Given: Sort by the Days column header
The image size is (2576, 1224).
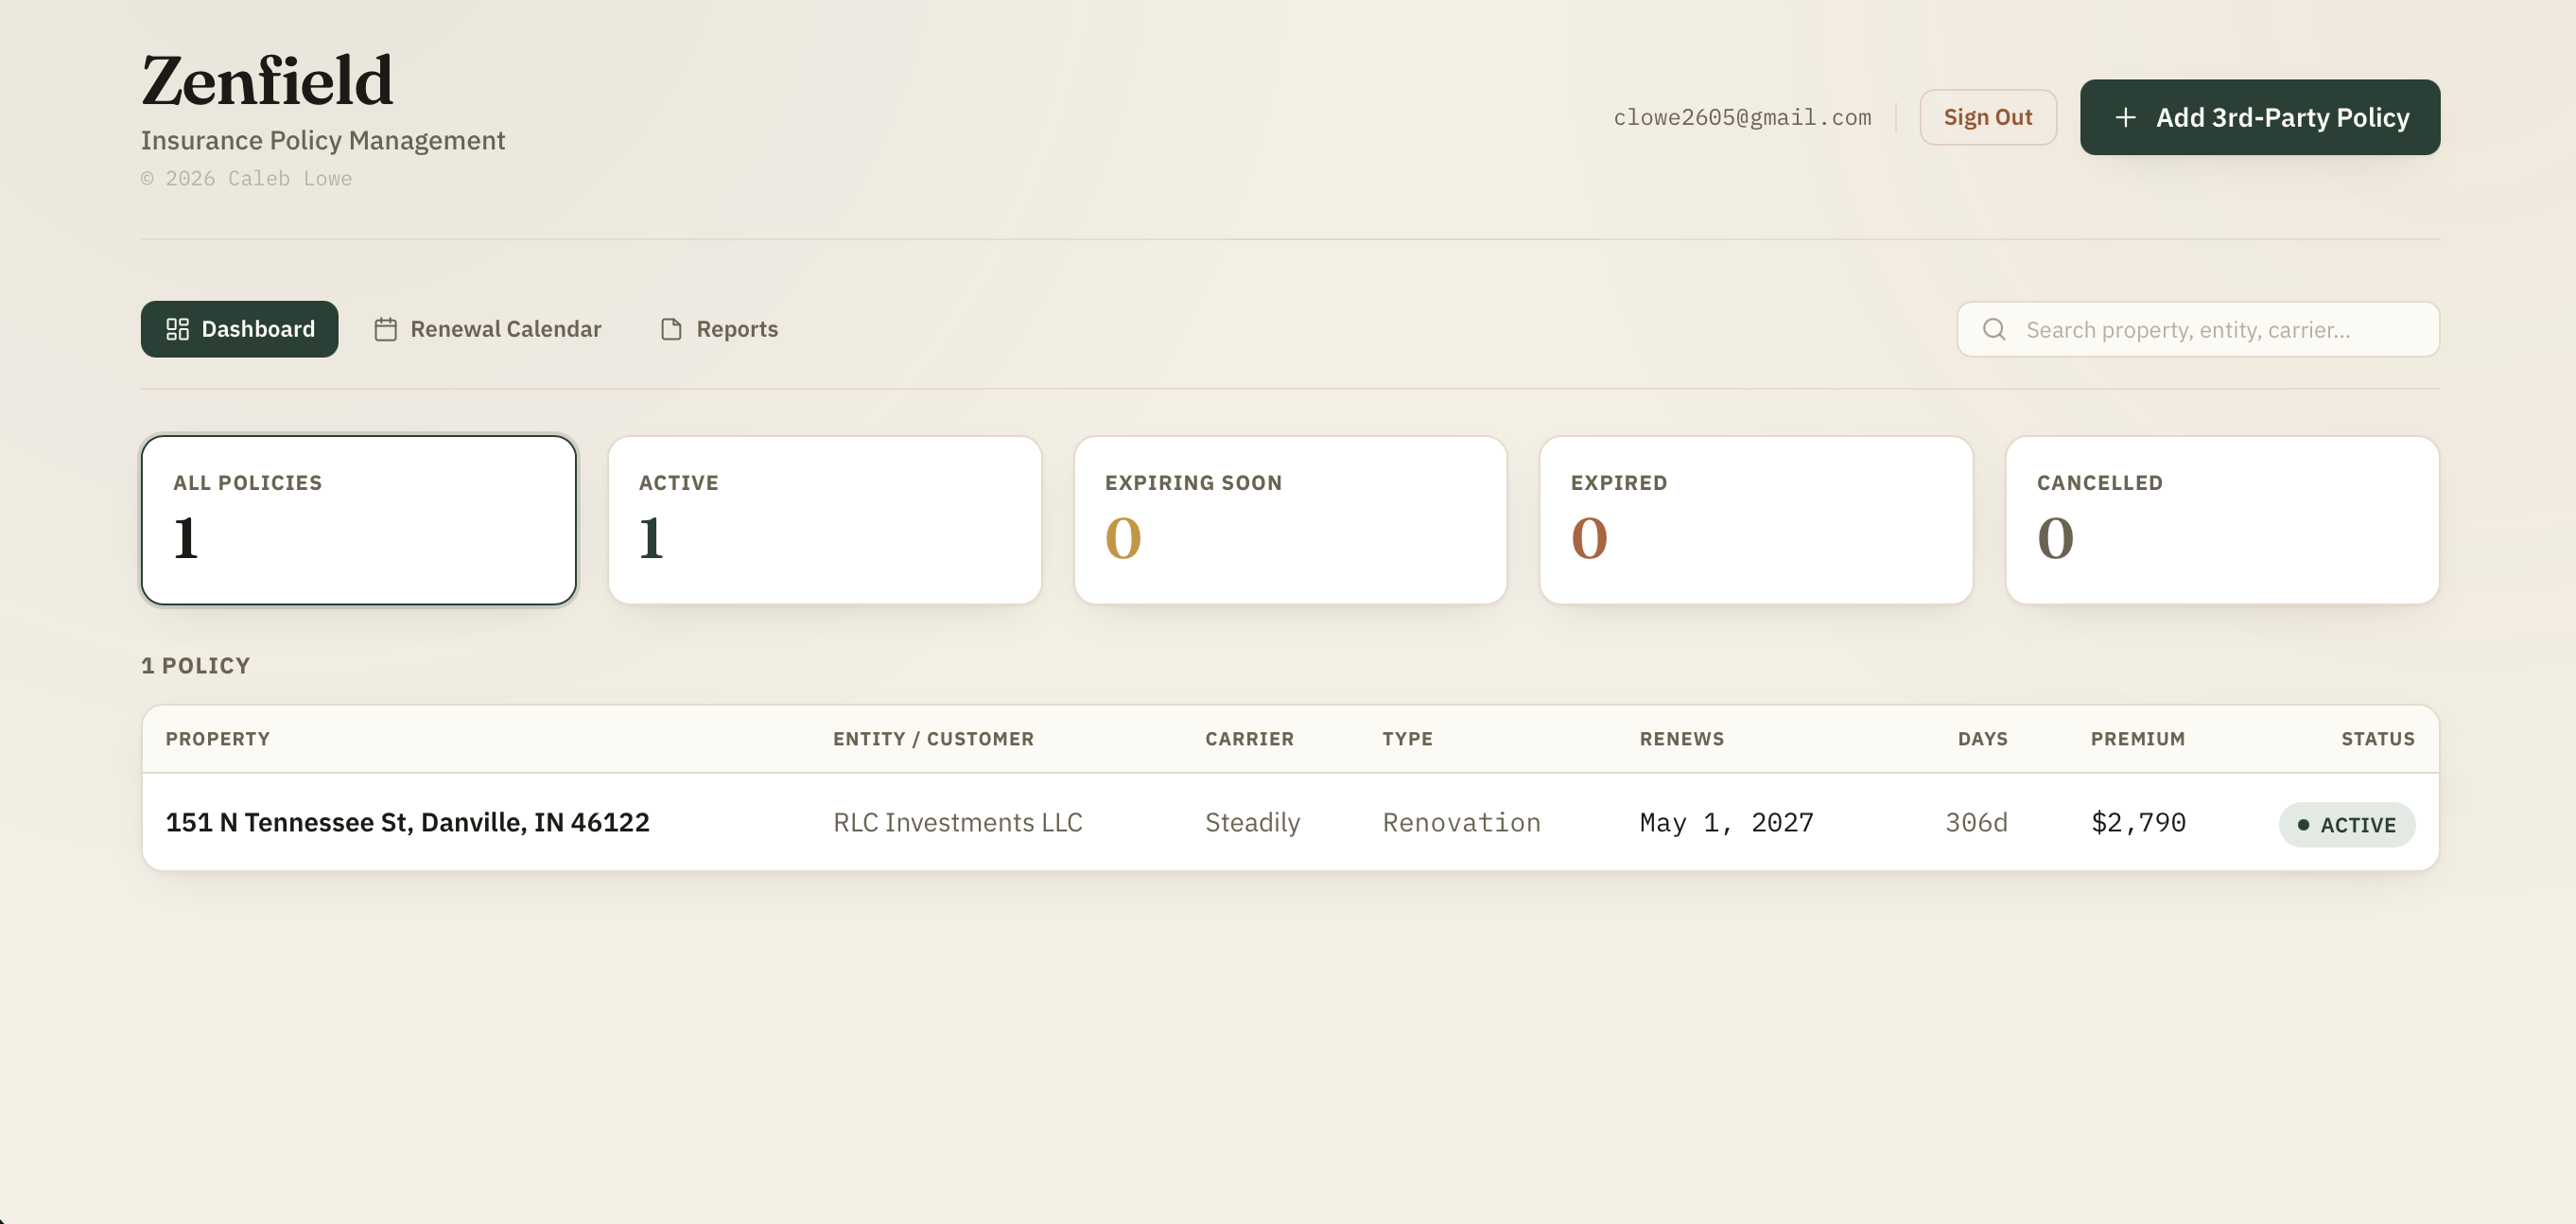Looking at the screenshot, I should pyautogui.click(x=1982, y=738).
